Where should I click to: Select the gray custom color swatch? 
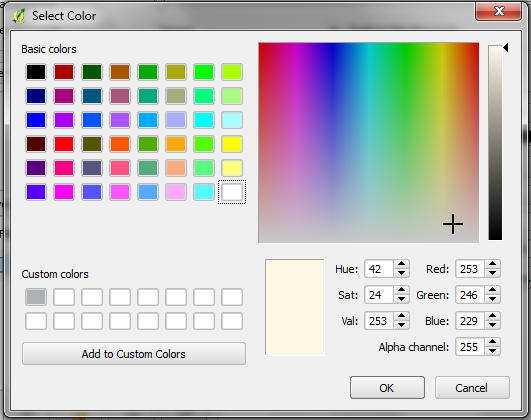click(36, 297)
